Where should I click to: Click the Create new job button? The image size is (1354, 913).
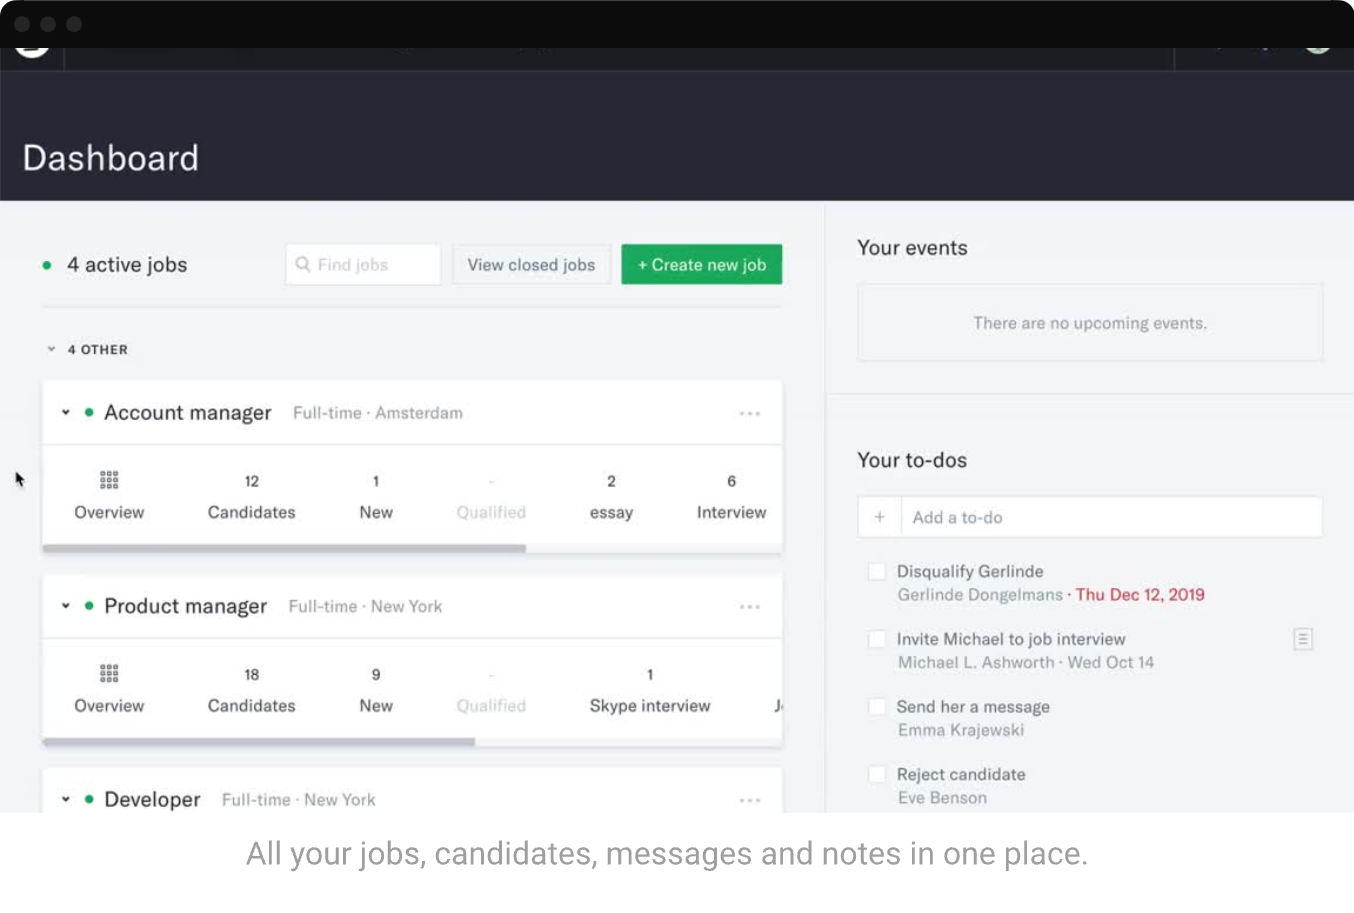(701, 265)
